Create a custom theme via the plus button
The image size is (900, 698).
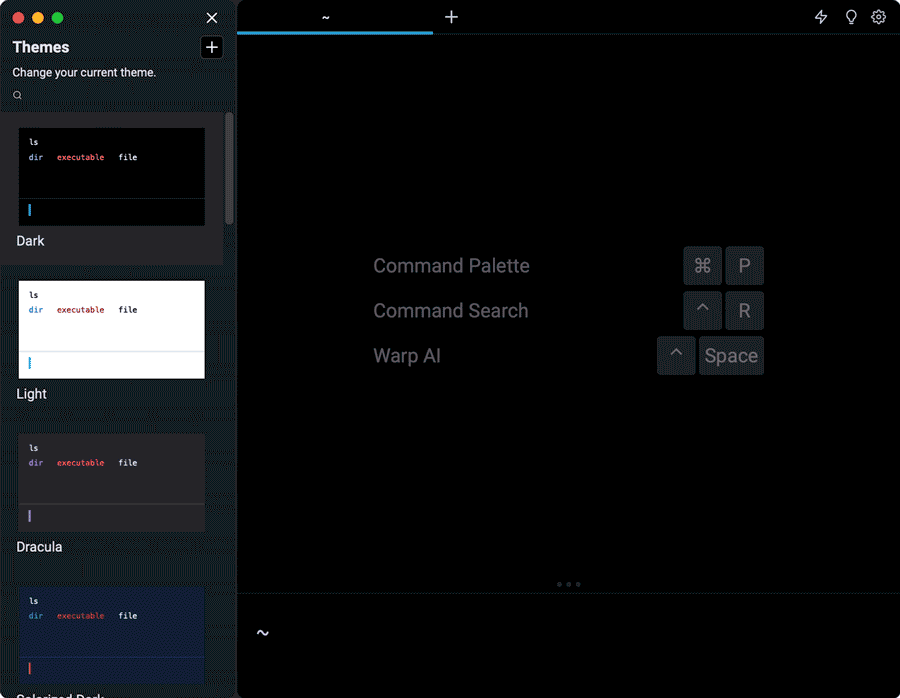211,47
